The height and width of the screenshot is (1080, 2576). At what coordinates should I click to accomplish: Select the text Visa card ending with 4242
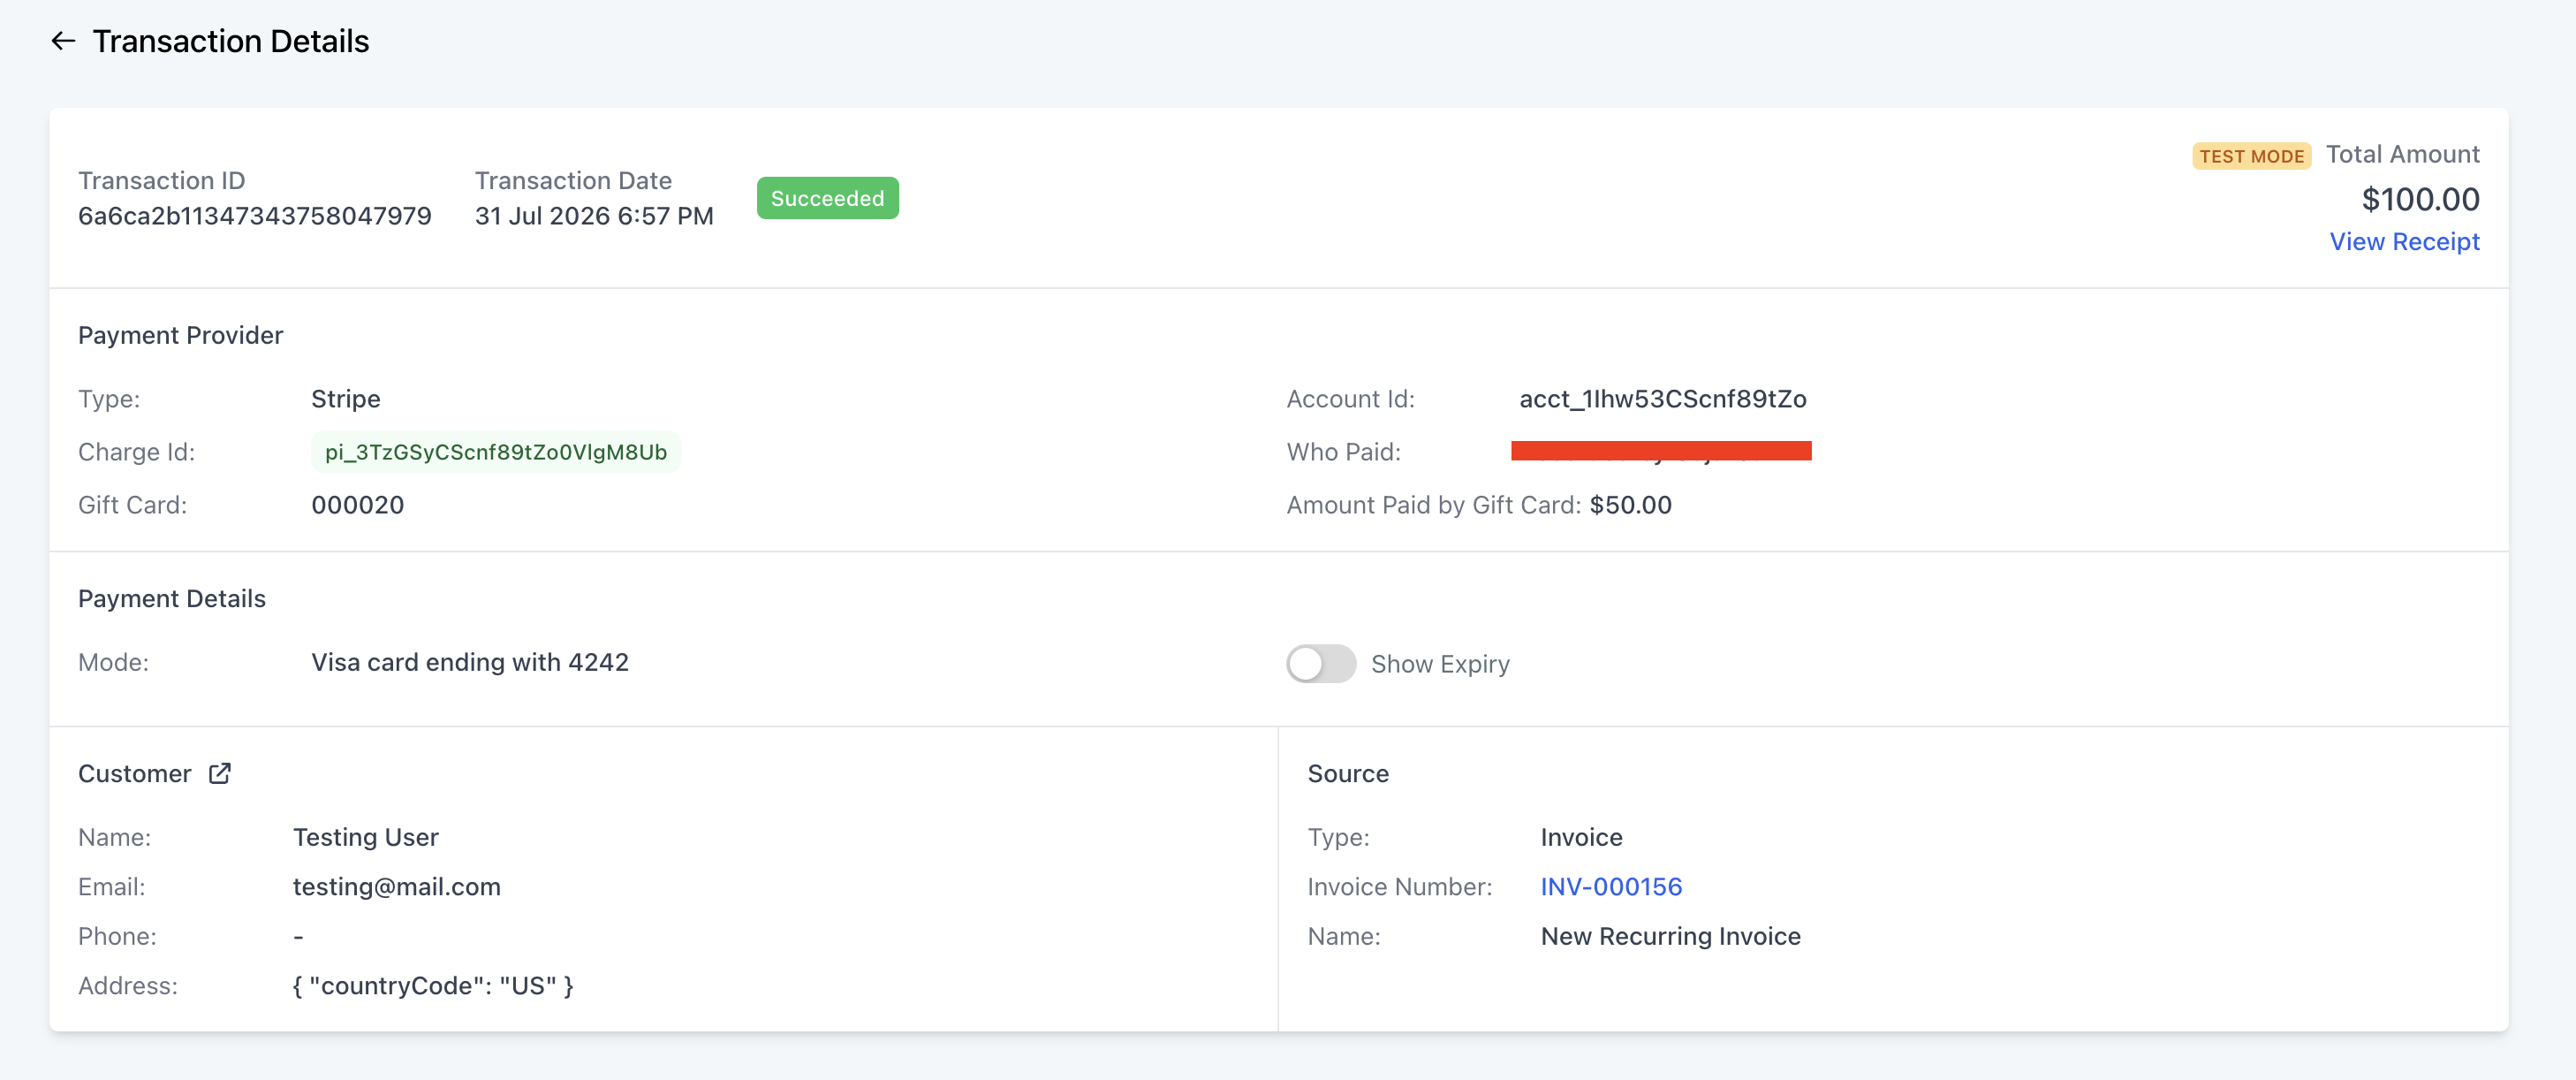(x=470, y=662)
